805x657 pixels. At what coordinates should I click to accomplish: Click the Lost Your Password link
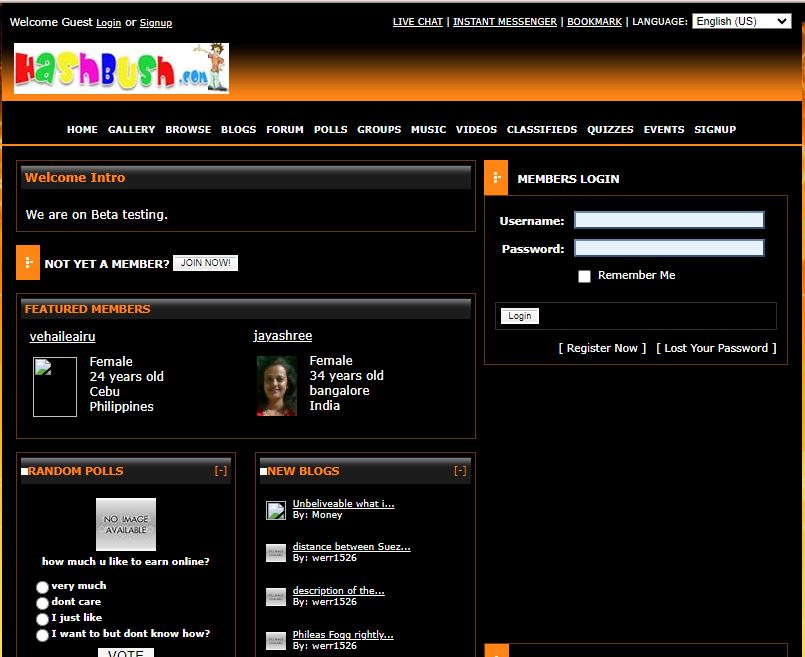tap(716, 348)
